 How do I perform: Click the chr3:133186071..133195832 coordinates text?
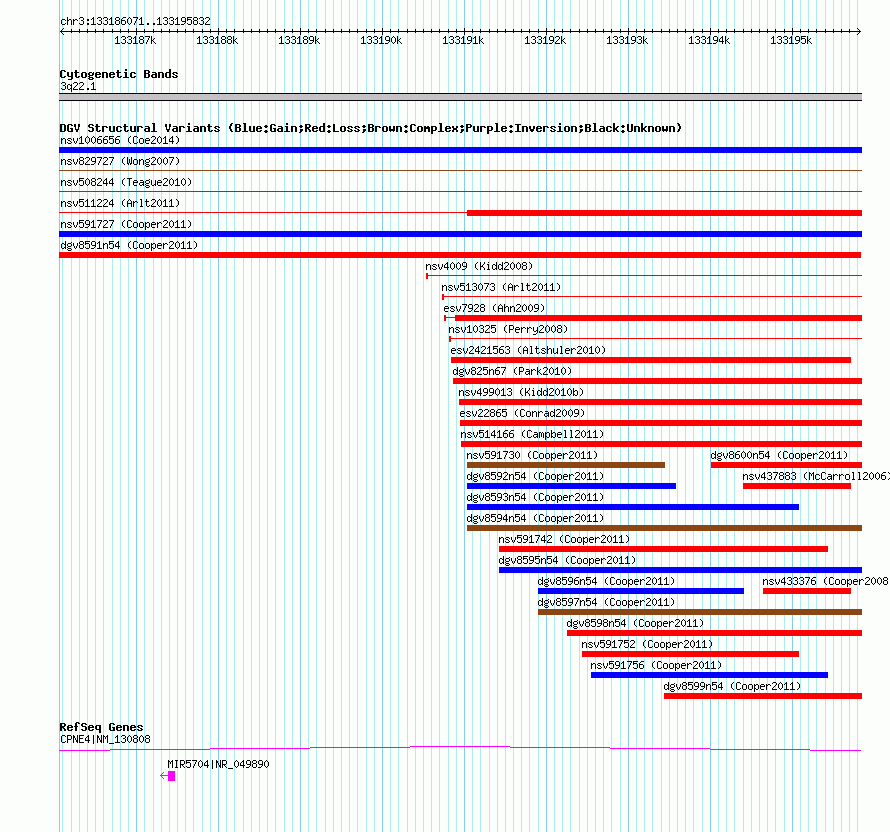(135, 21)
